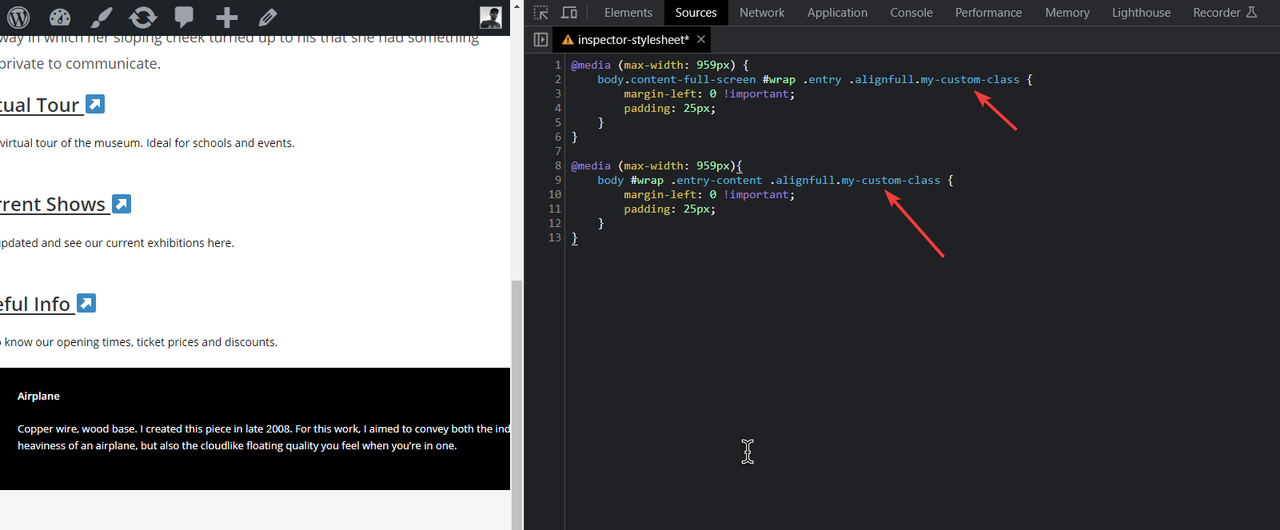Click the arrow icon beside Useful Info

(x=86, y=303)
